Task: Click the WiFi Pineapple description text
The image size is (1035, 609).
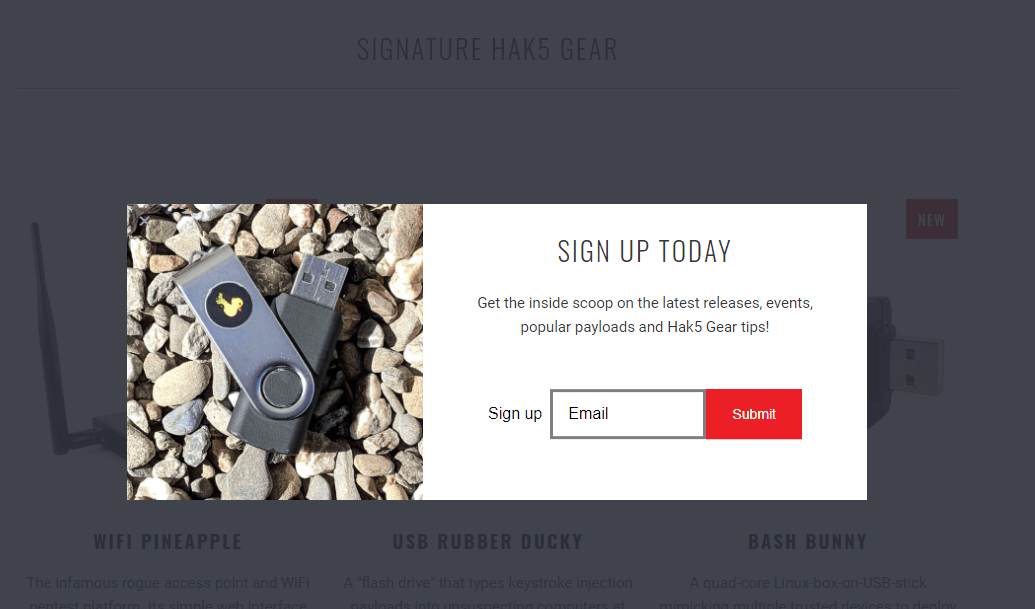Action: pos(168,593)
